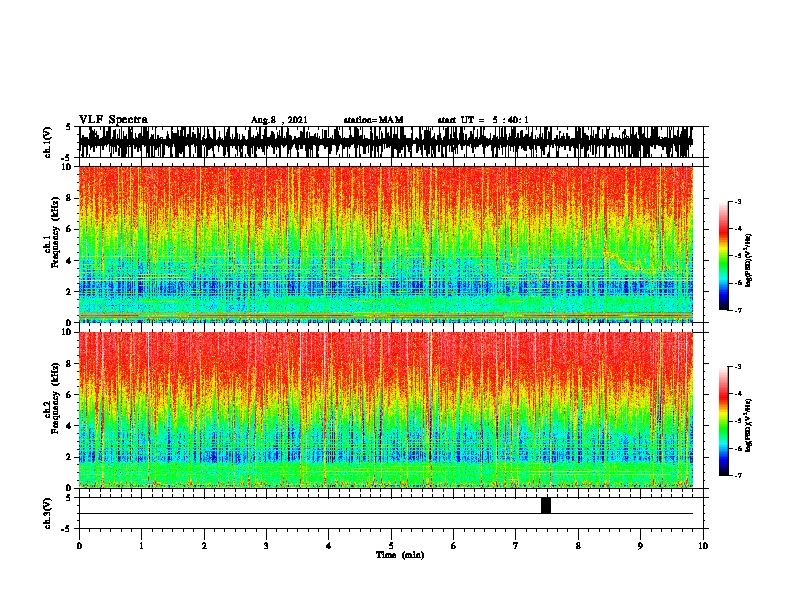Image resolution: width=792 pixels, height=612 pixels.
Task: Click the "-3" label on ch.2 color bar
Action: (x=738, y=367)
